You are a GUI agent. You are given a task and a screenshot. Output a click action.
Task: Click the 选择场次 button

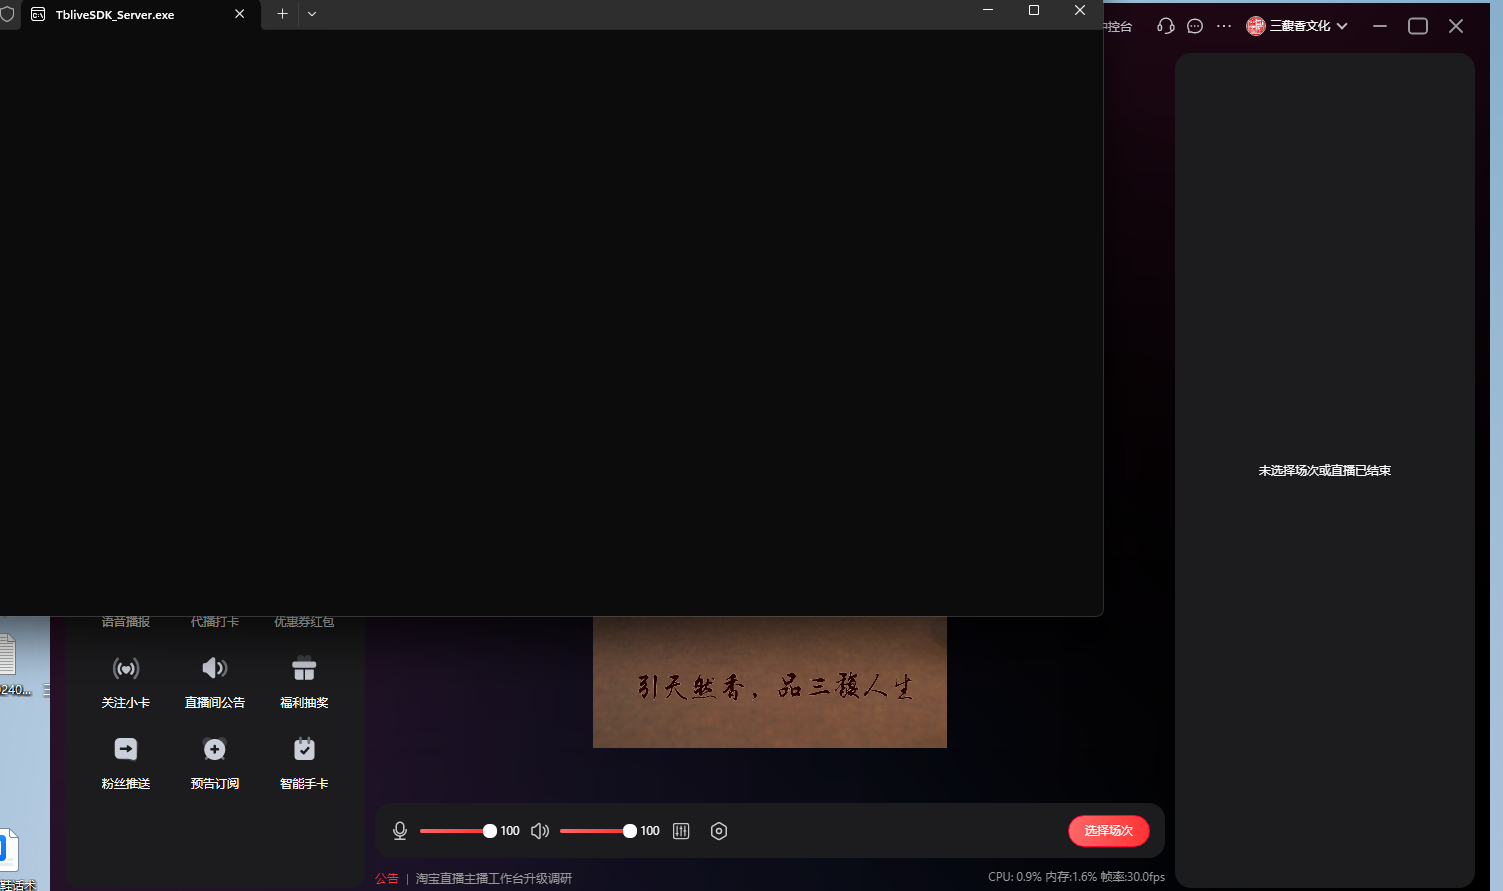point(1109,831)
